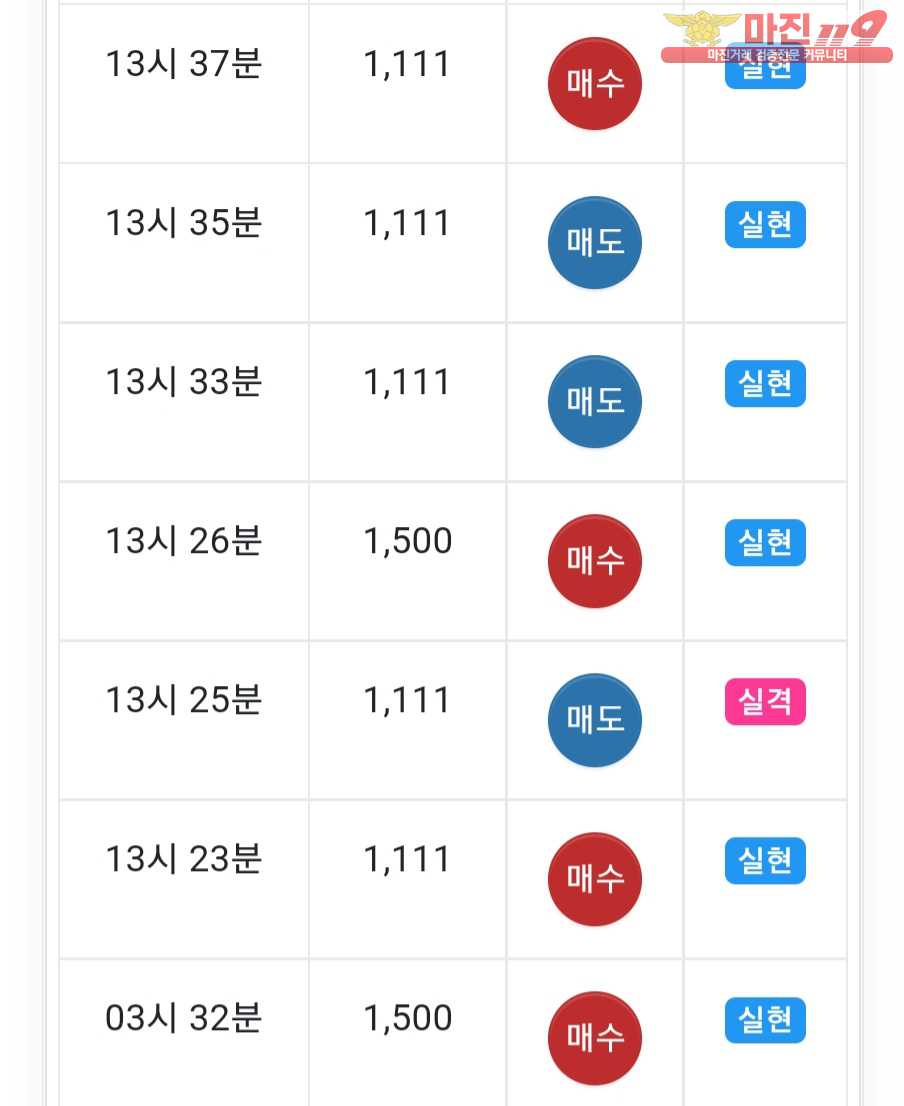Click the 실현 badge in the 13시 23분 row

coord(765,861)
